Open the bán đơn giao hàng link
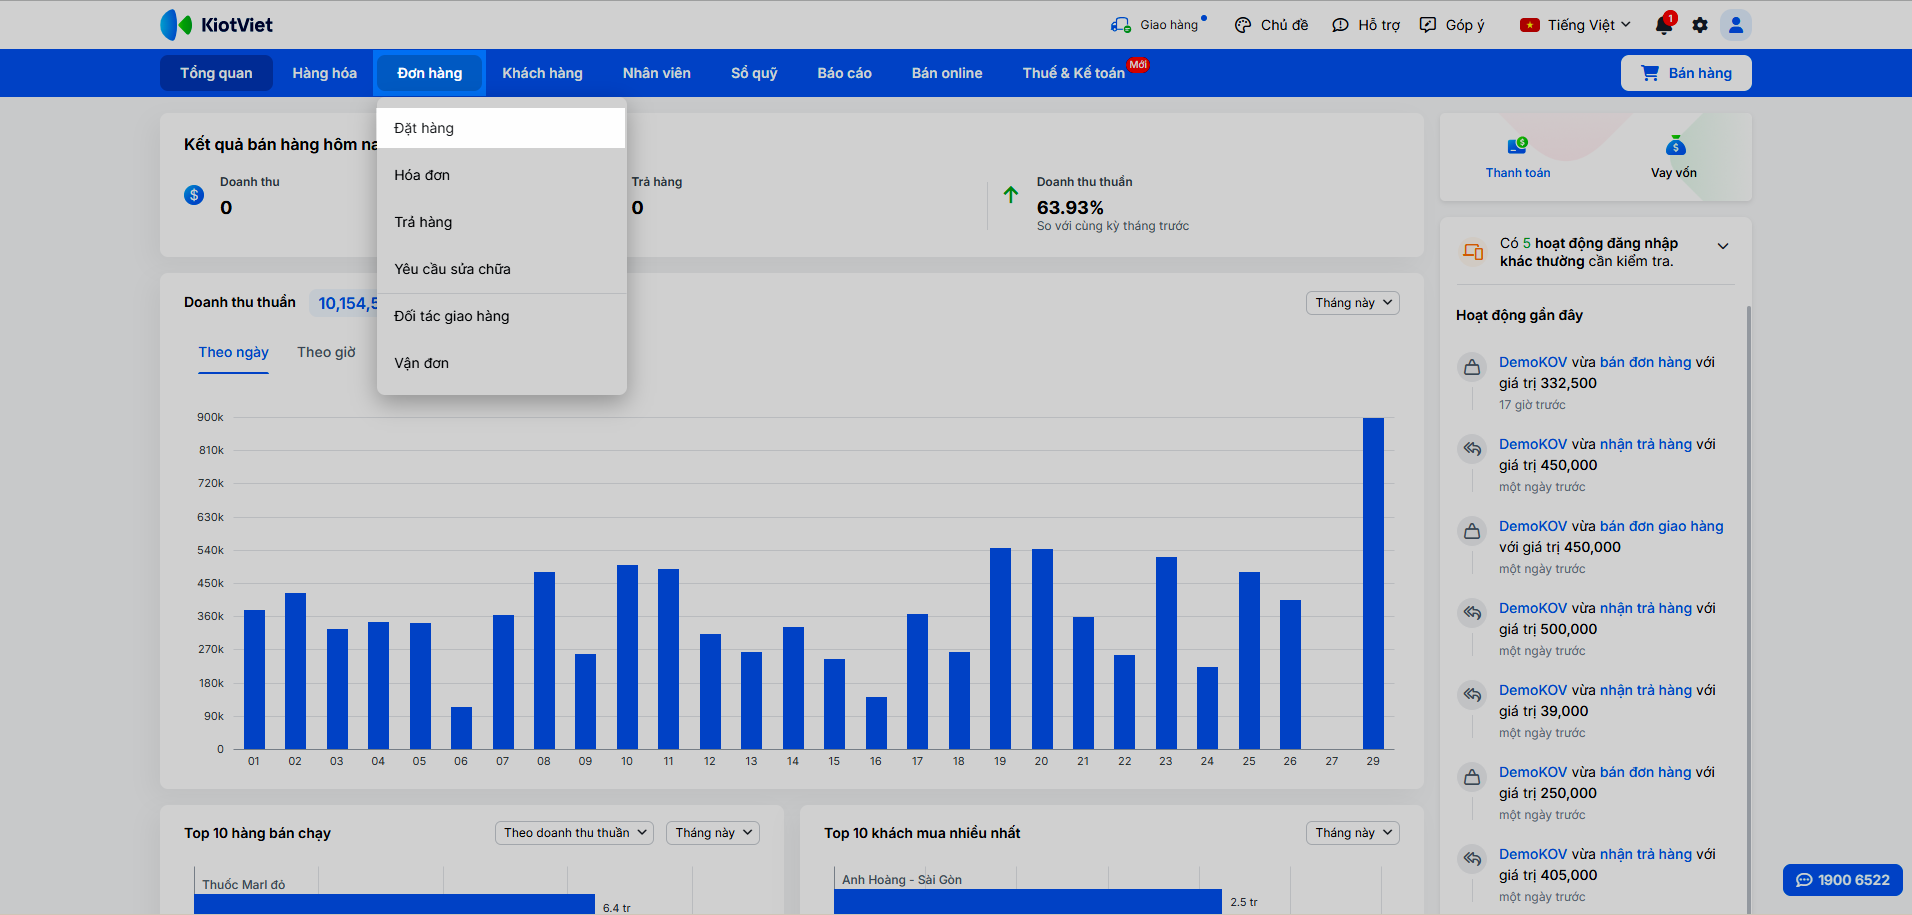 coord(1661,526)
